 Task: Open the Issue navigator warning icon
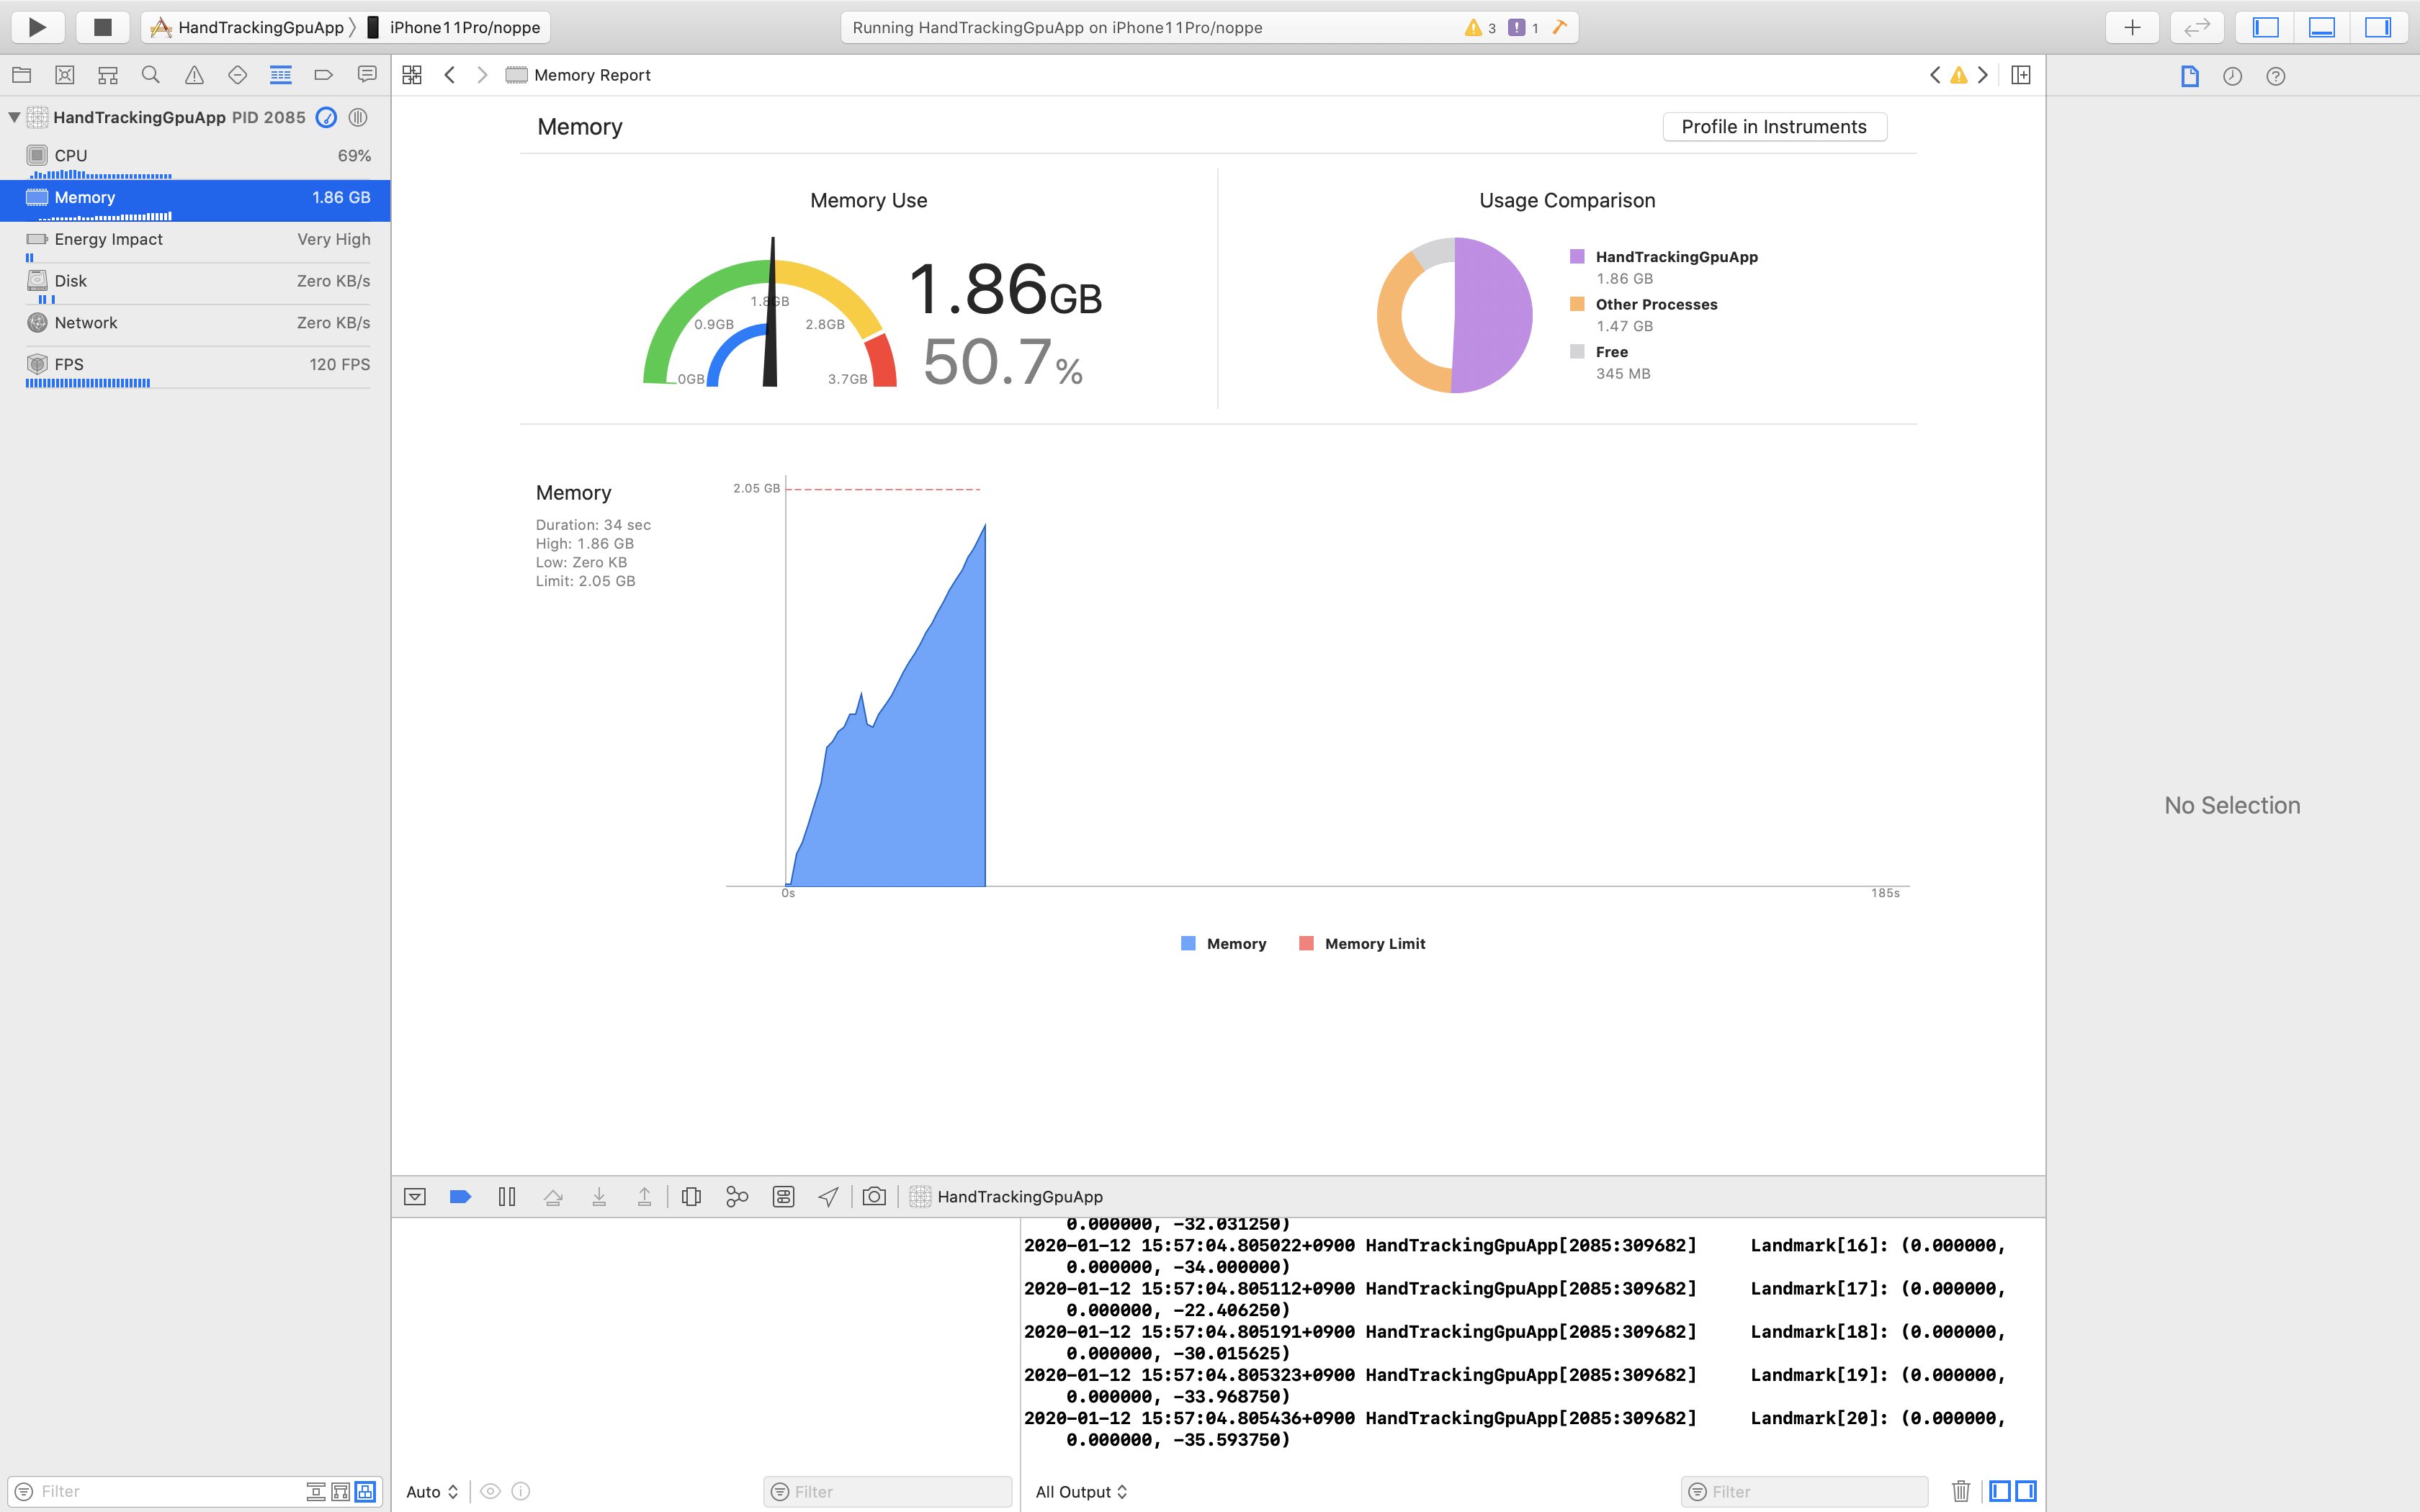(194, 75)
